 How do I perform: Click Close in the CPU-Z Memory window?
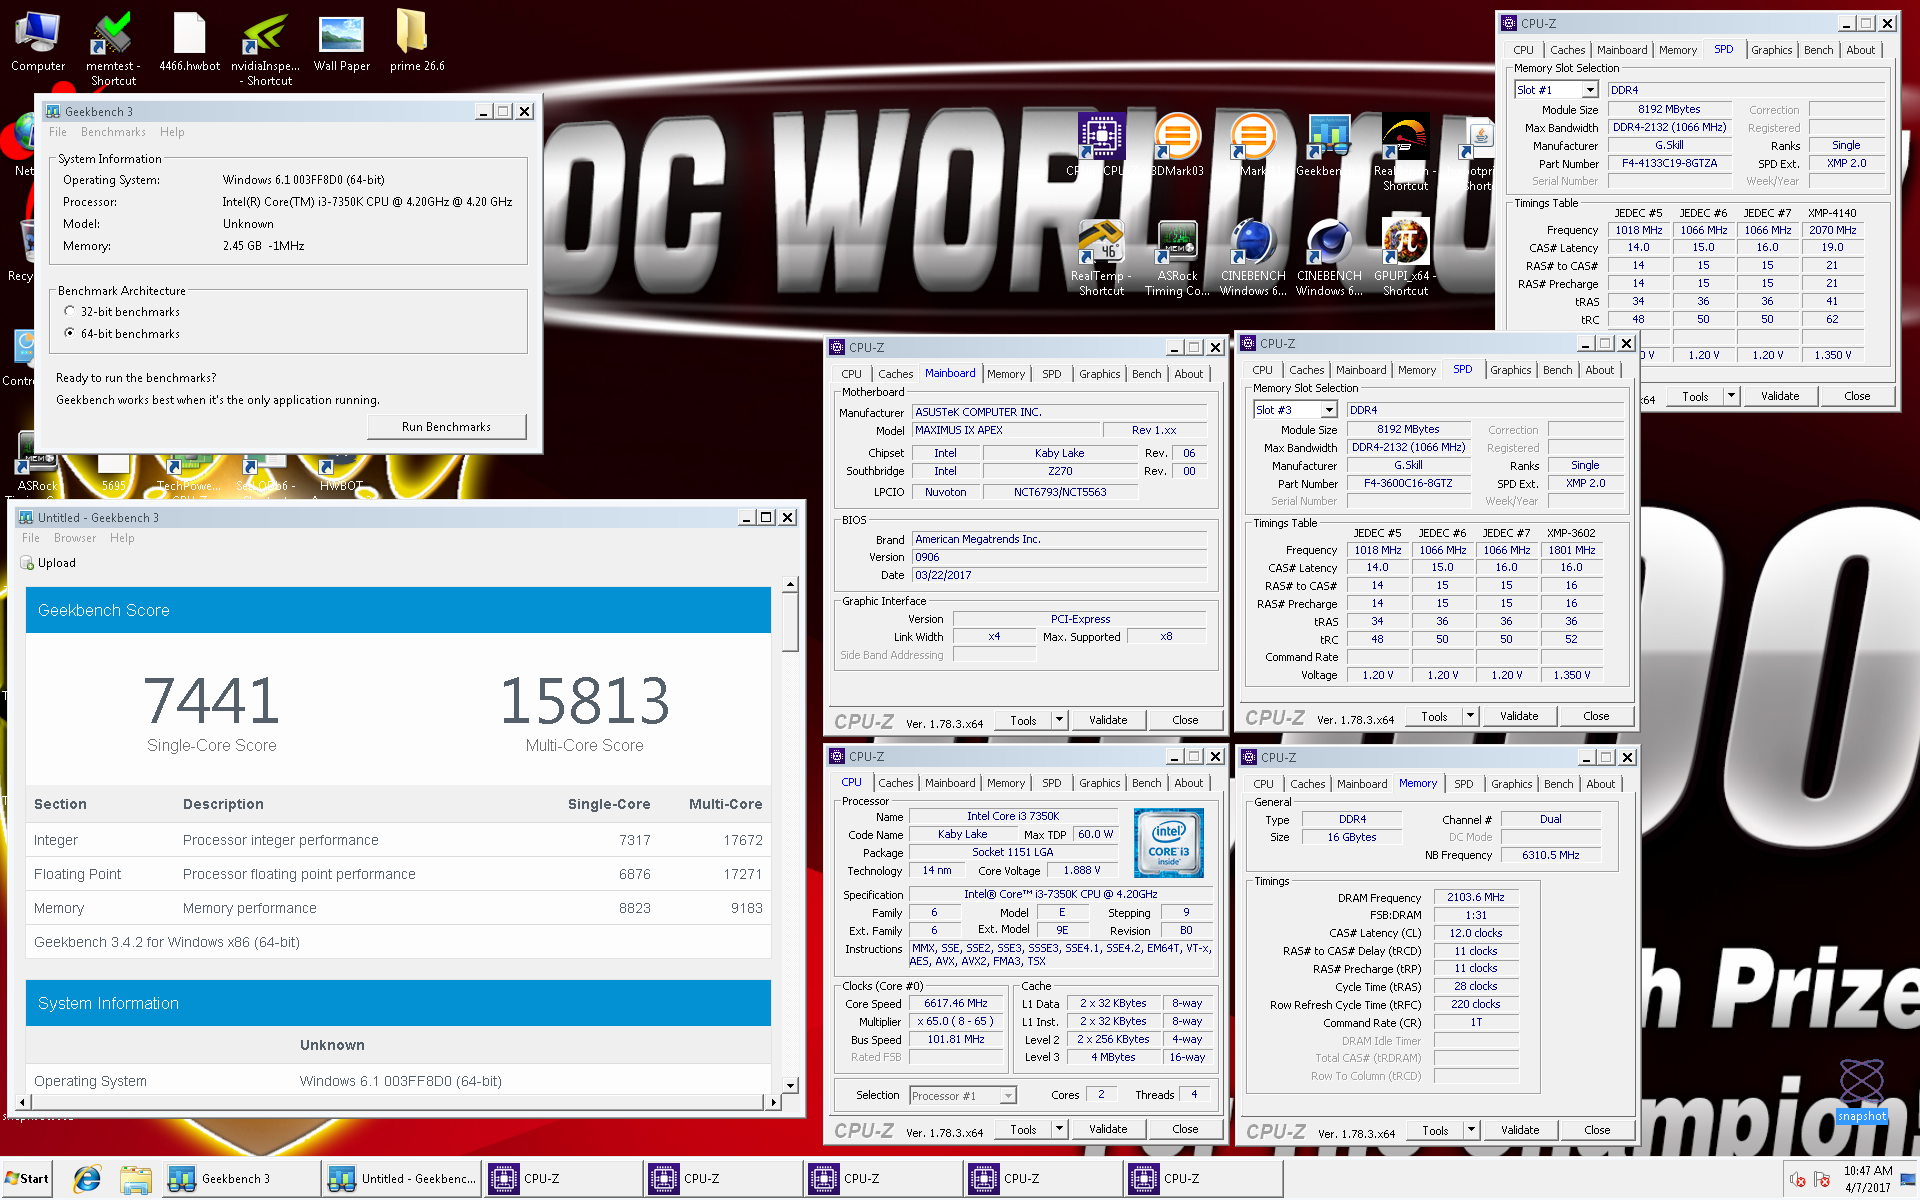(1596, 1130)
